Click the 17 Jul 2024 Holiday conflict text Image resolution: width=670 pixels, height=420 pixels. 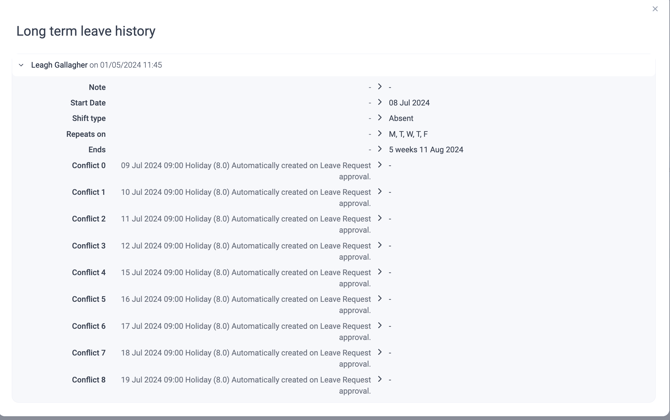tap(246, 332)
